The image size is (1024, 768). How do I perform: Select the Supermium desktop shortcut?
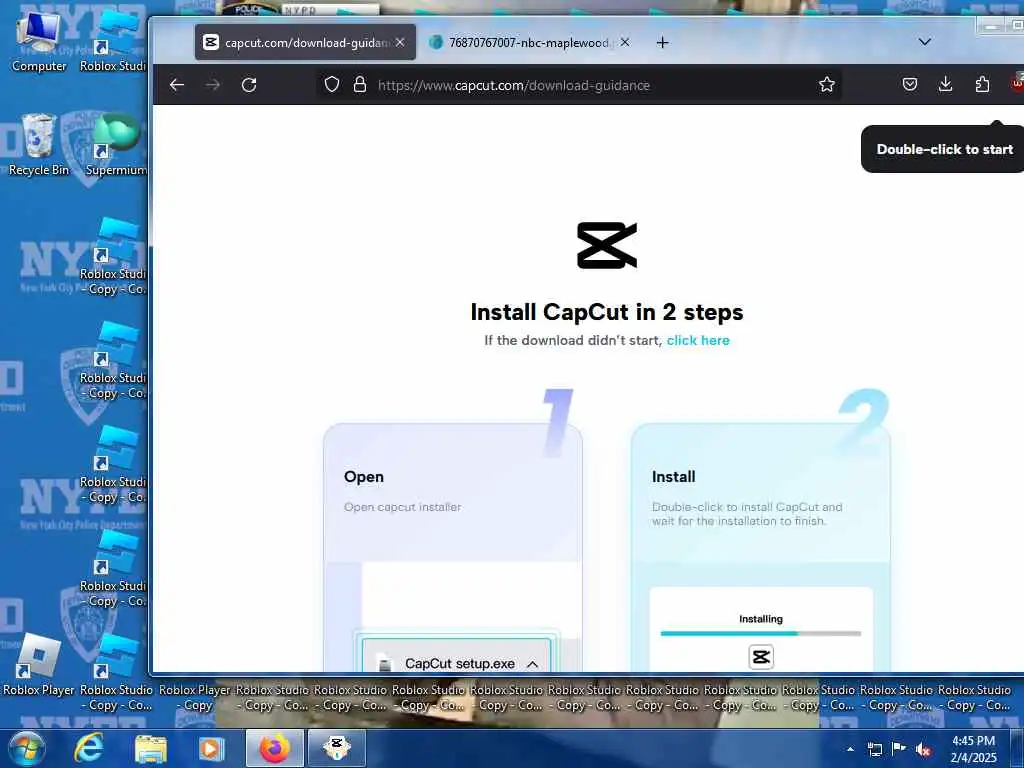(x=116, y=145)
